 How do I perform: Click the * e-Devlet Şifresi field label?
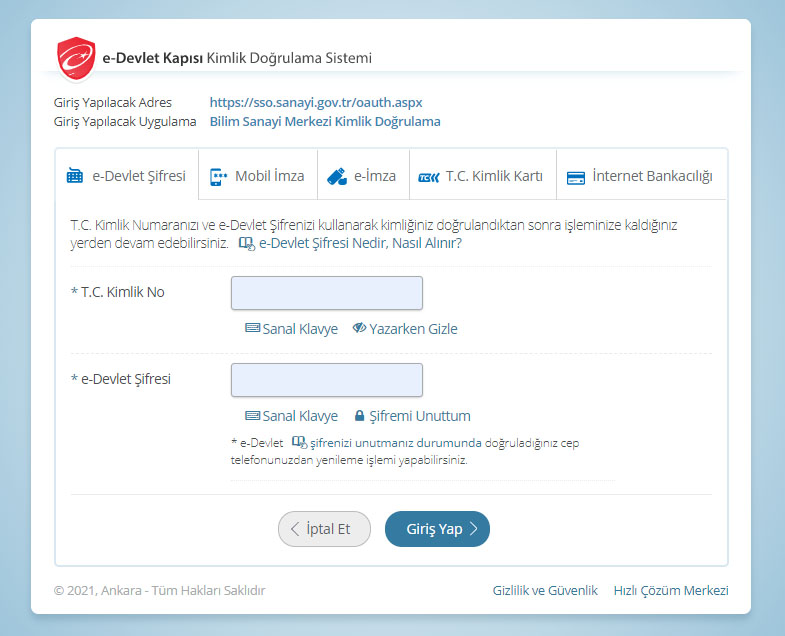(121, 379)
